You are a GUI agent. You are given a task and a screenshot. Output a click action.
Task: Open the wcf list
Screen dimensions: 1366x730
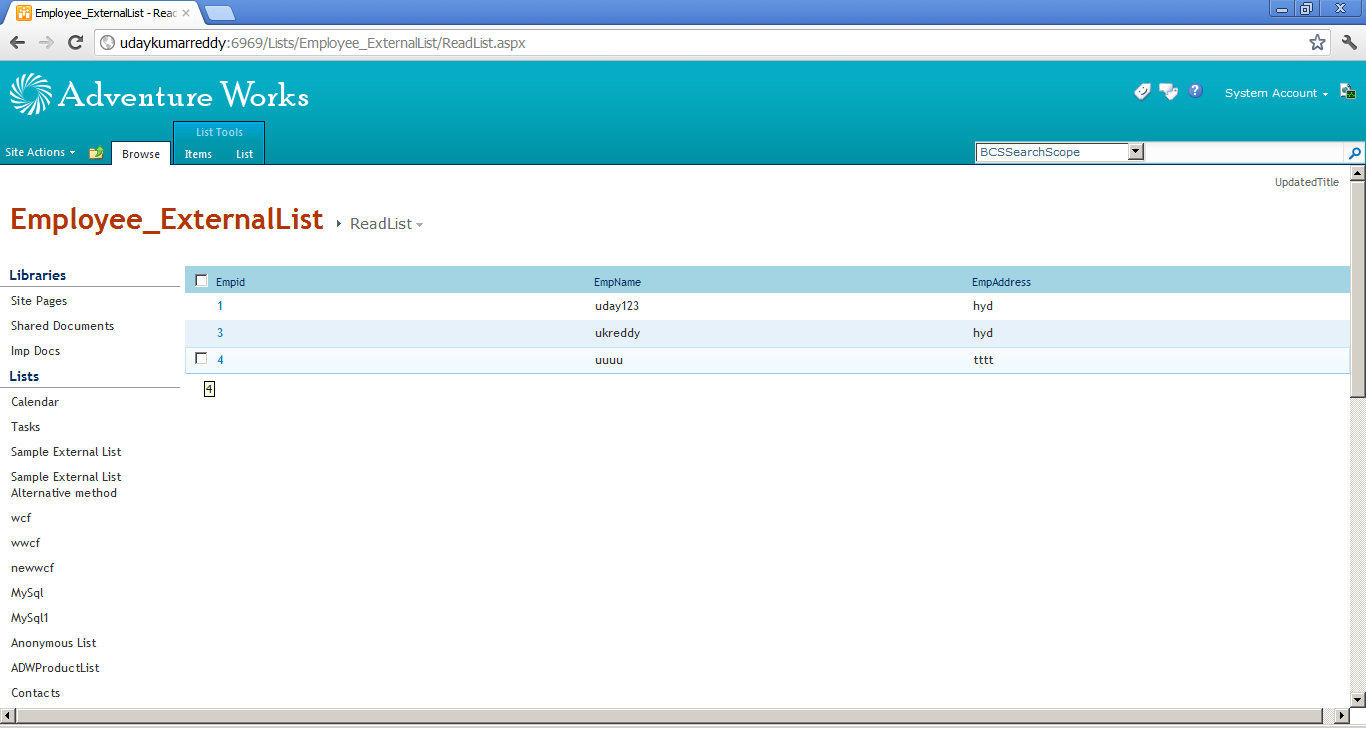point(21,518)
